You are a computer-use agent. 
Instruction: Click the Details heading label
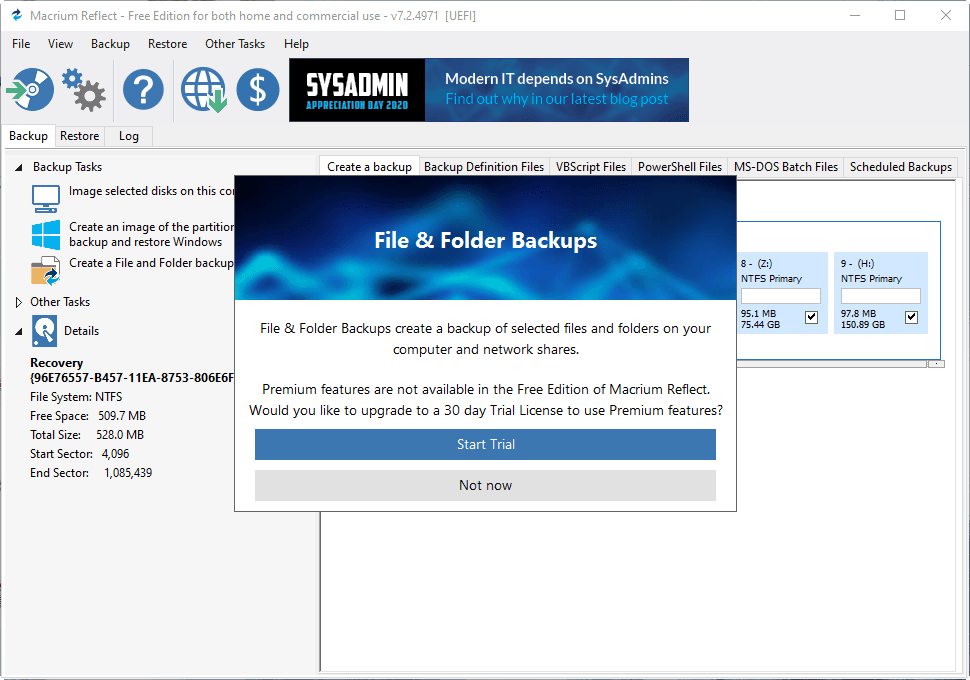[x=82, y=331]
